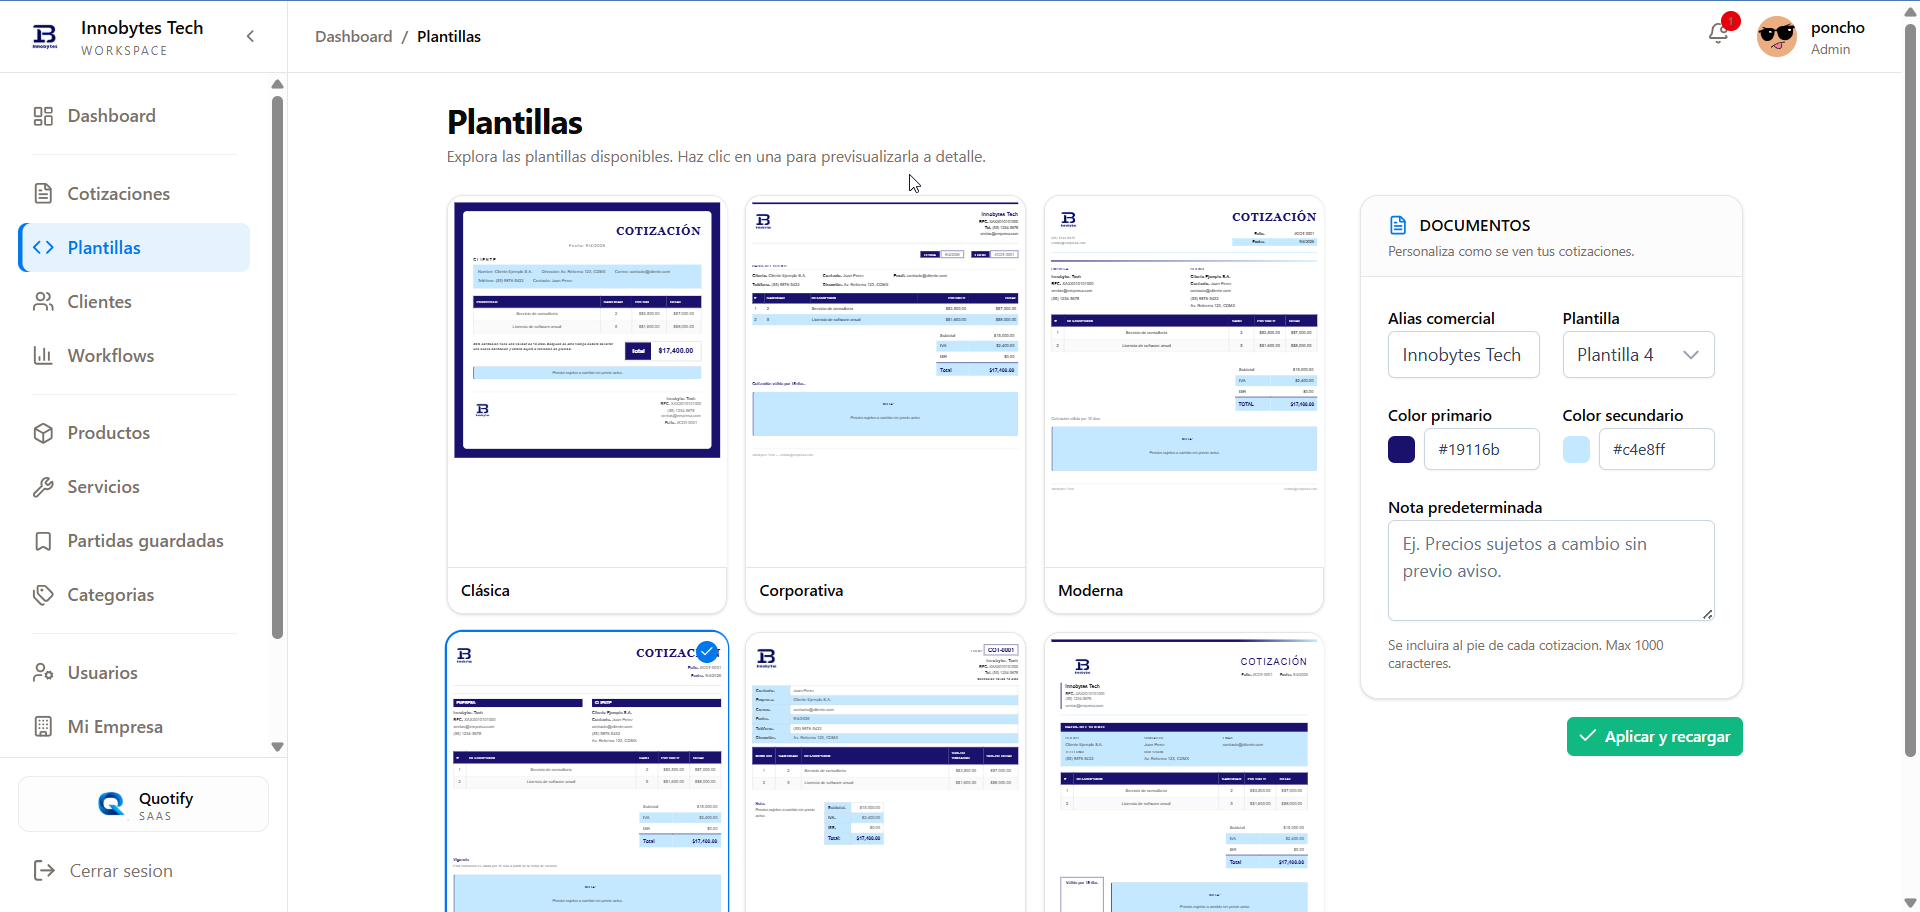Click the Documentos panel file icon
Image resolution: width=1920 pixels, height=912 pixels.
[x=1398, y=226]
